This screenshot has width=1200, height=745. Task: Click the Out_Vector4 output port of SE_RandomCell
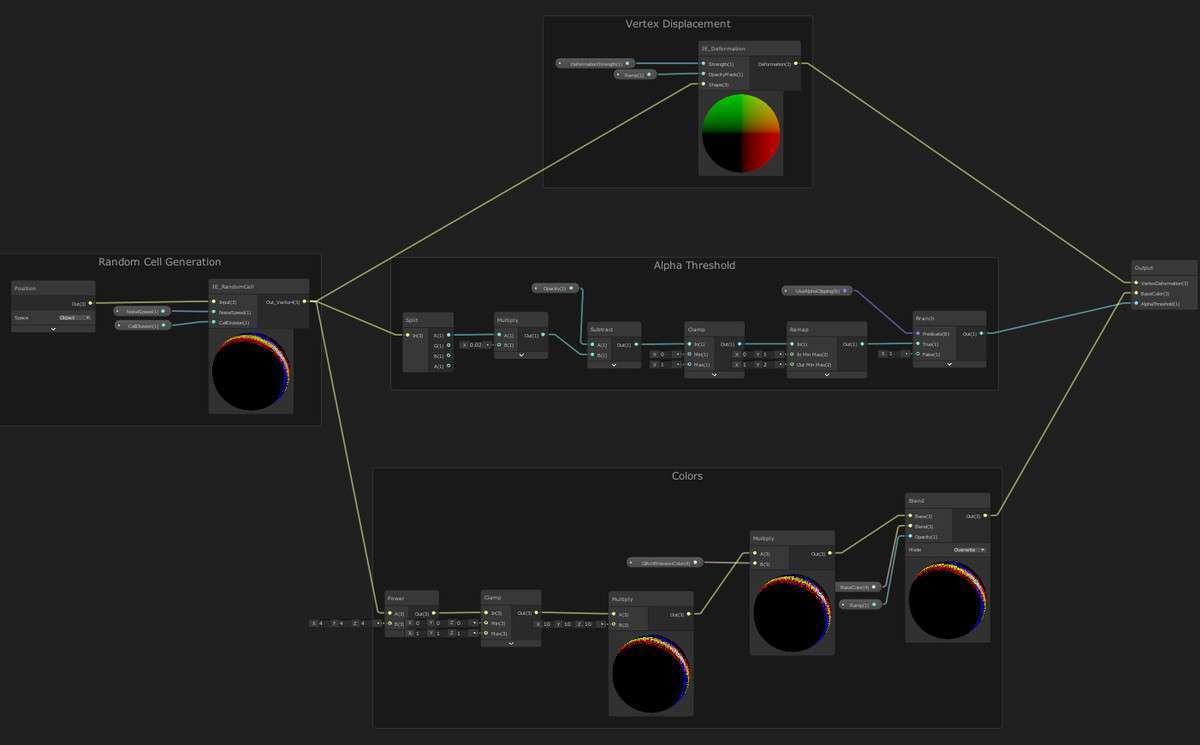pos(304,301)
